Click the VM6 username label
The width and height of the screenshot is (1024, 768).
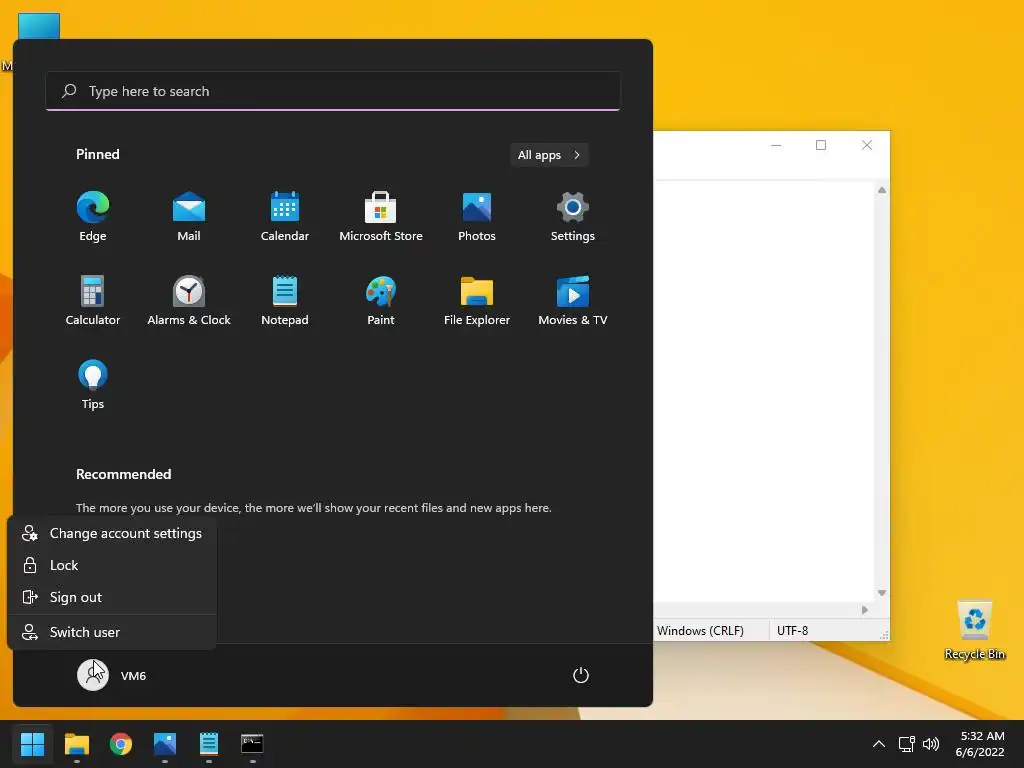133,676
